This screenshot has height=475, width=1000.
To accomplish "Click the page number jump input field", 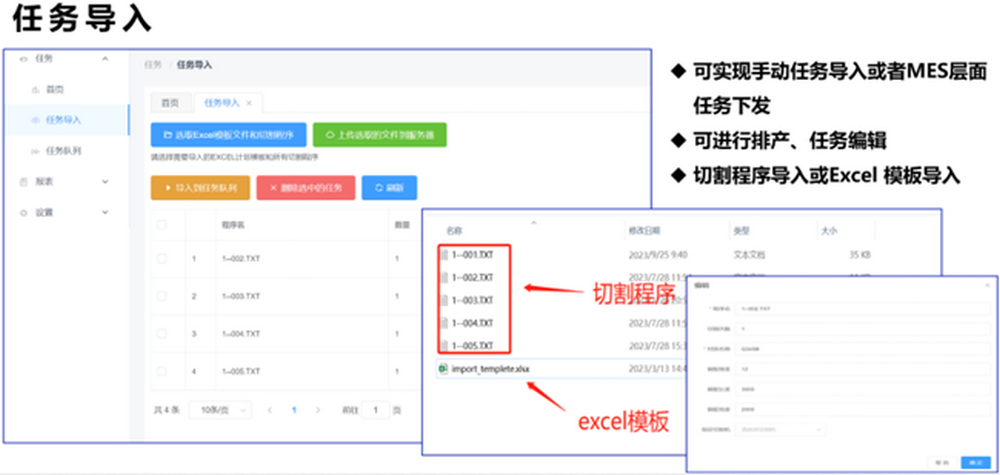I will [375, 410].
